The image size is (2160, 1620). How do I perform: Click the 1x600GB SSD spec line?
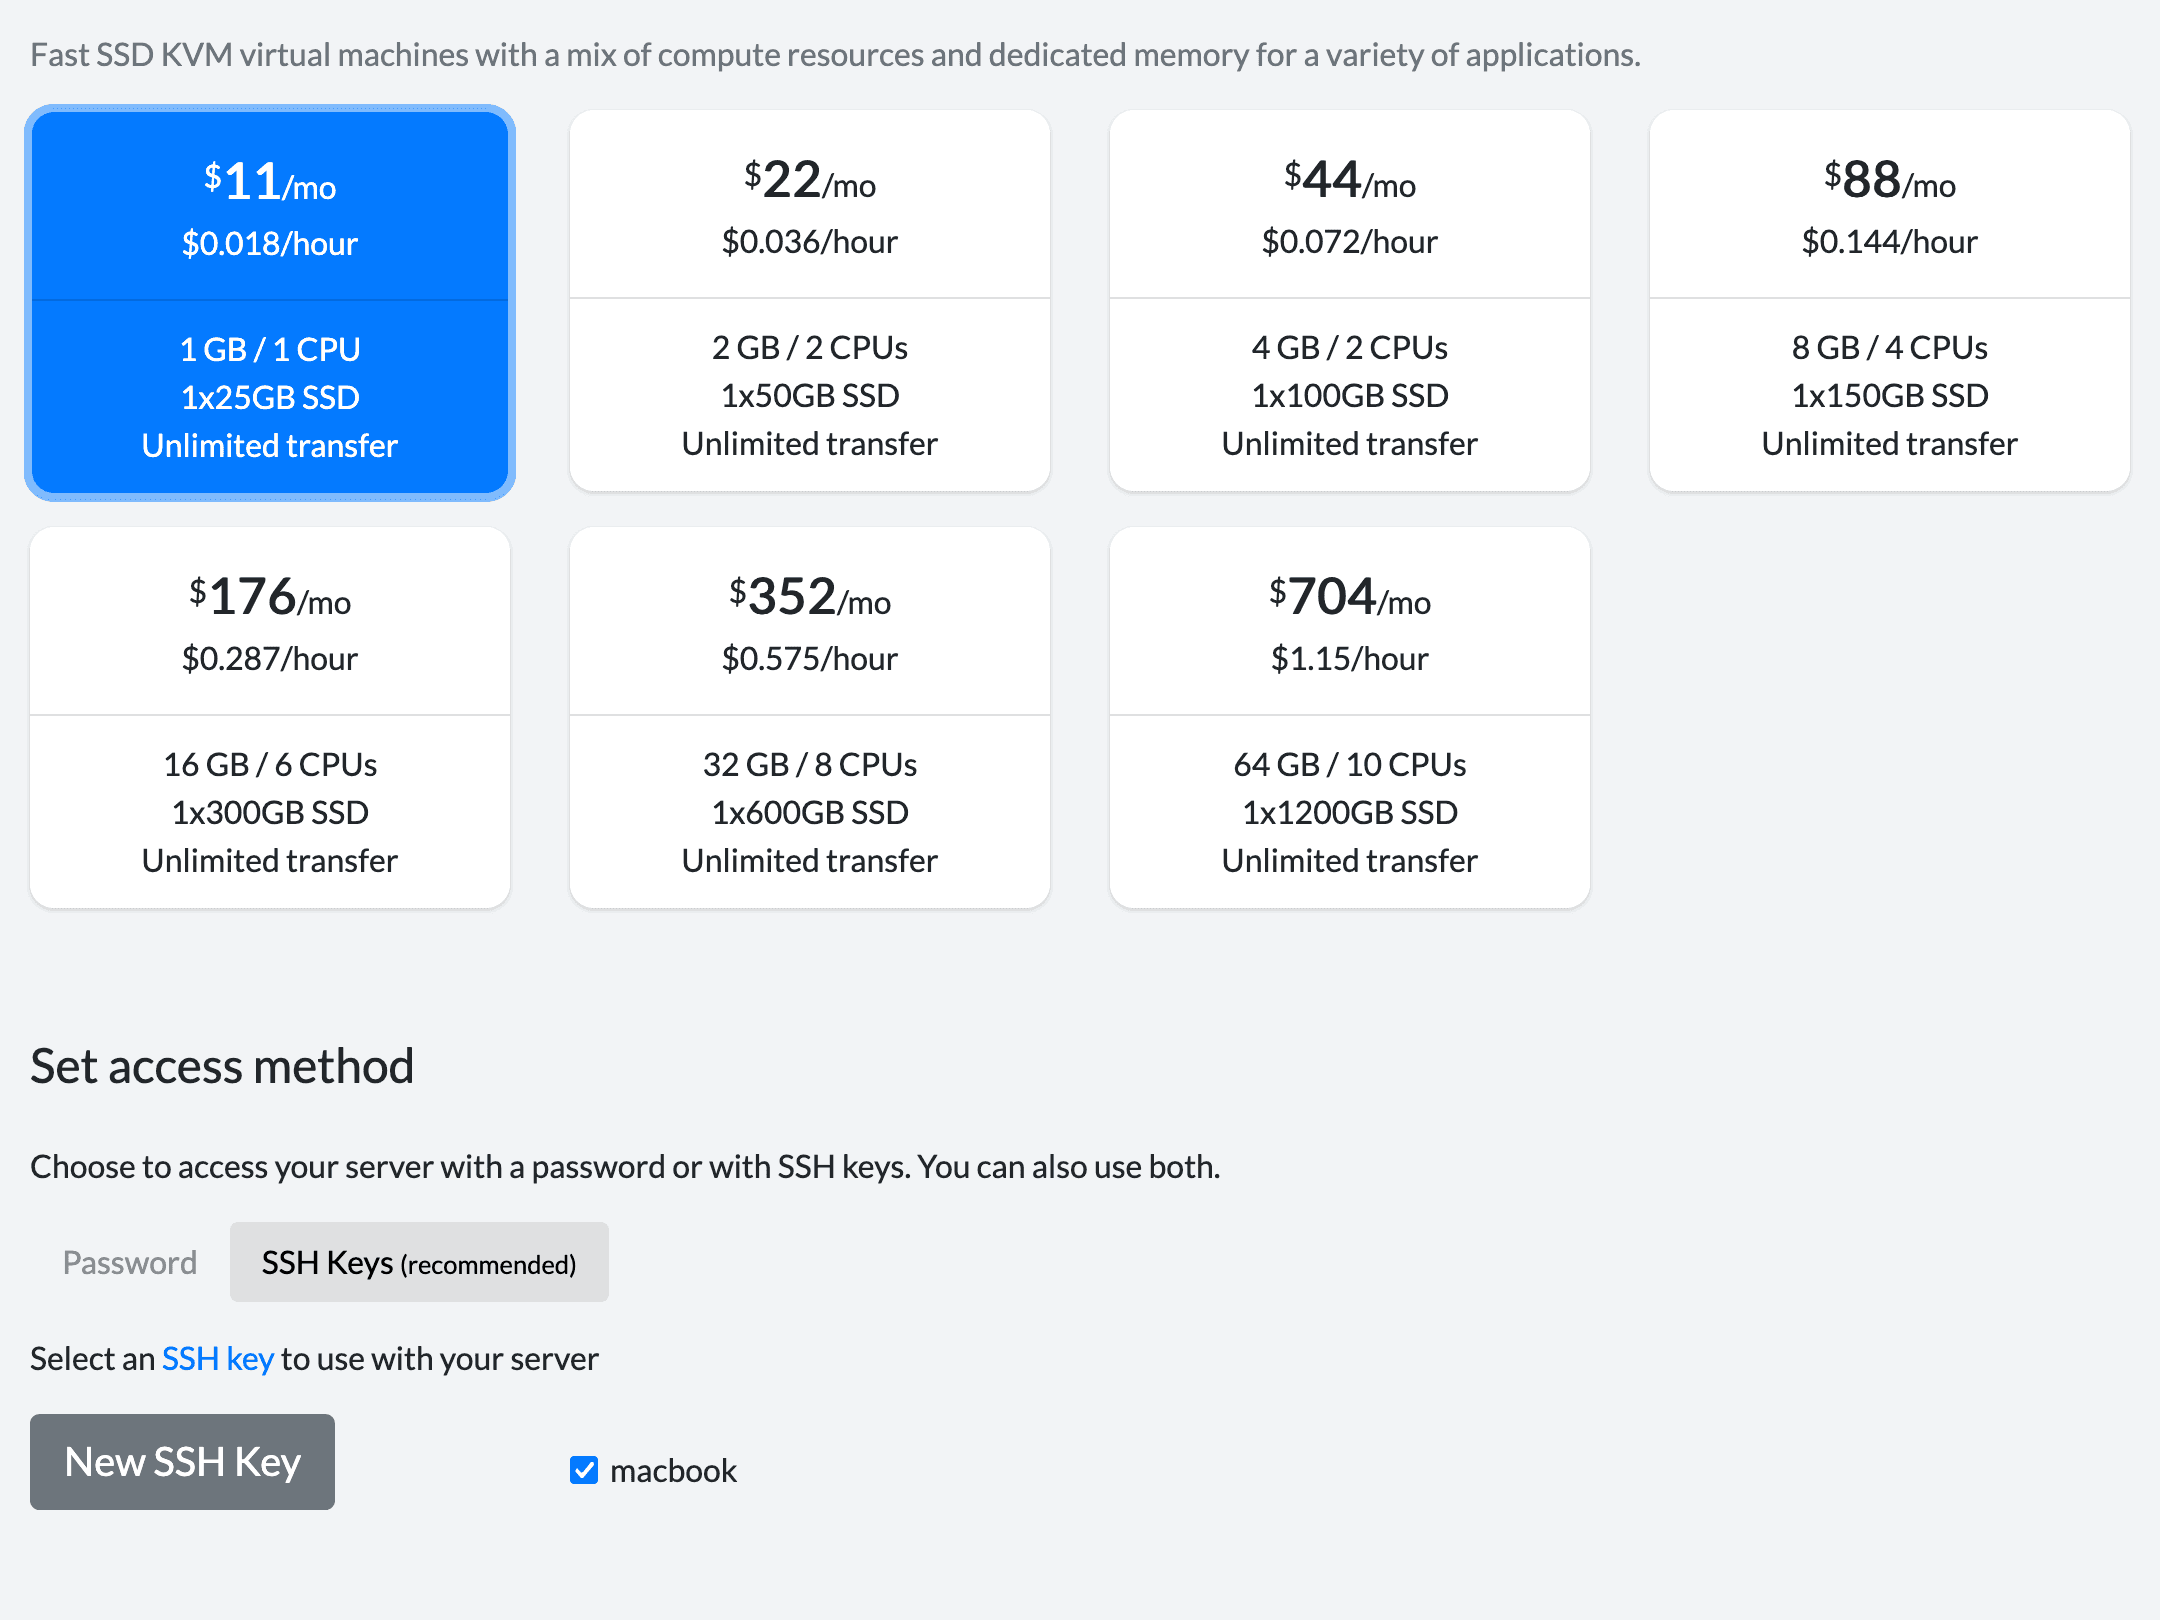(810, 812)
